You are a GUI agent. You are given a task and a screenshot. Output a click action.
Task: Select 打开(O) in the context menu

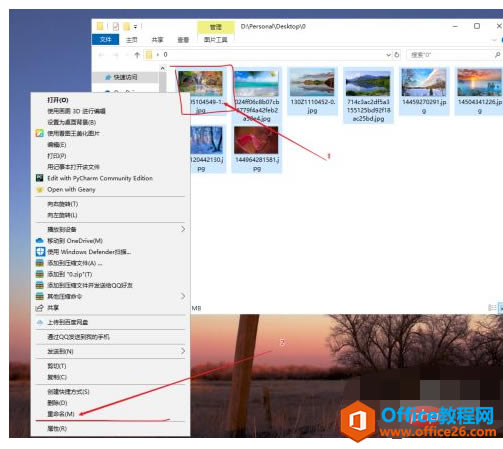coord(58,100)
